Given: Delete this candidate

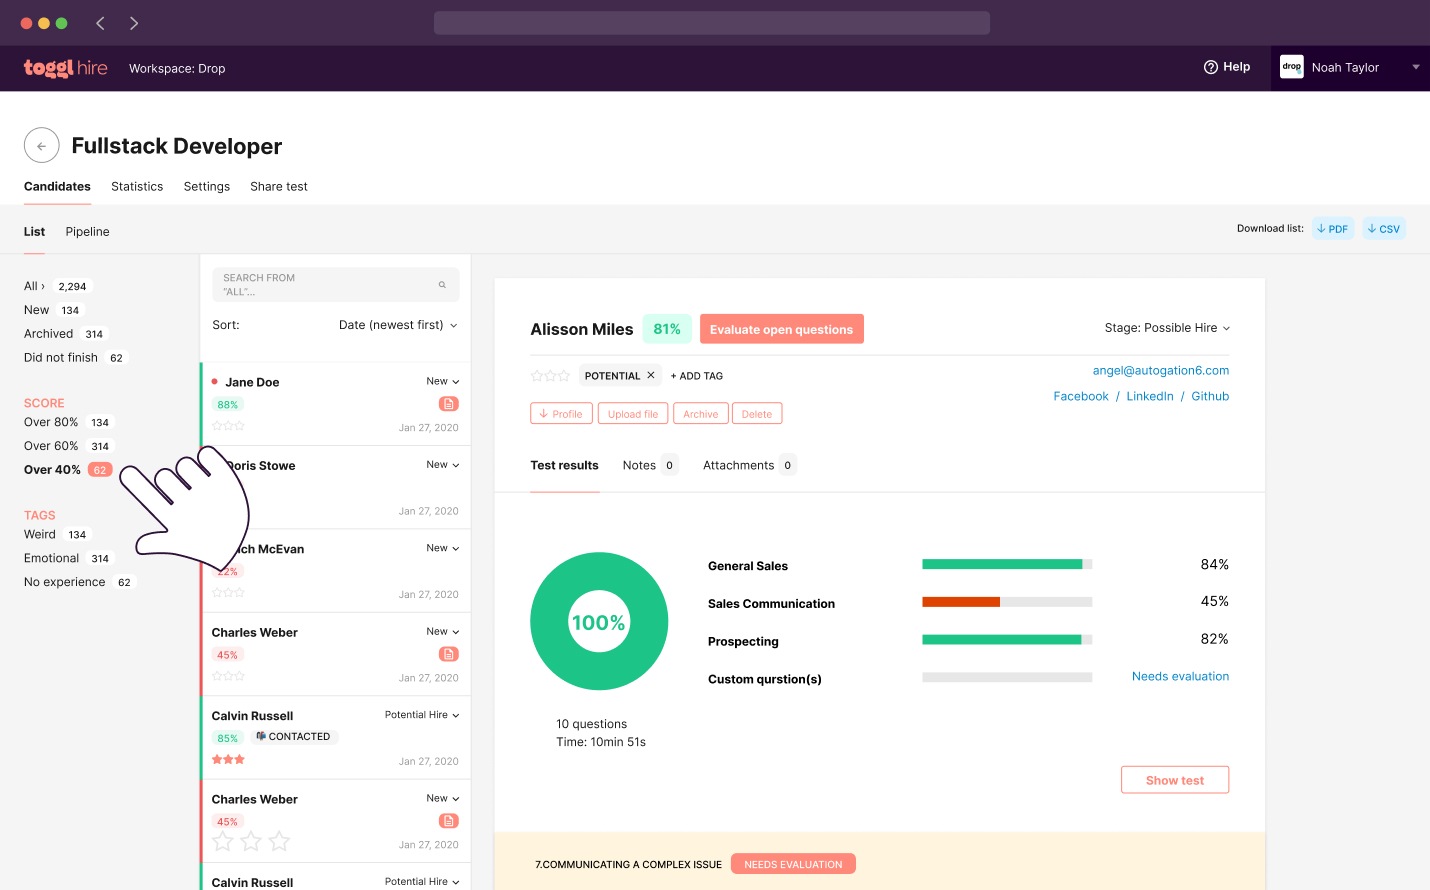Looking at the screenshot, I should [757, 414].
